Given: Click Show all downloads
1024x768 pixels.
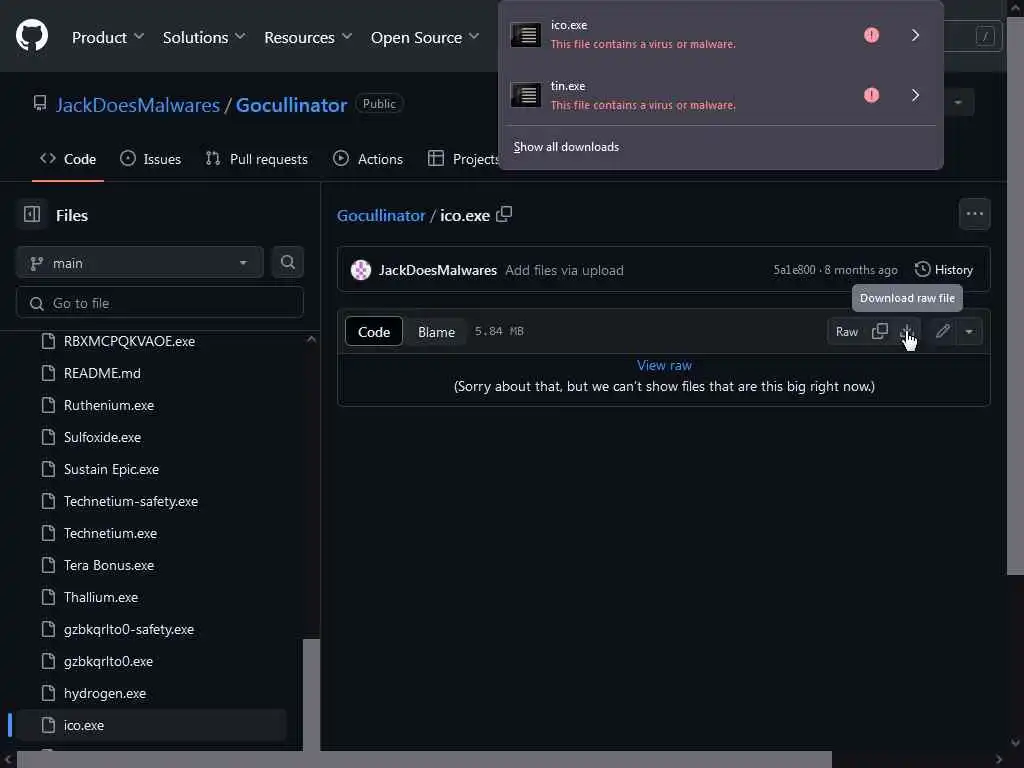Looking at the screenshot, I should pyautogui.click(x=566, y=147).
